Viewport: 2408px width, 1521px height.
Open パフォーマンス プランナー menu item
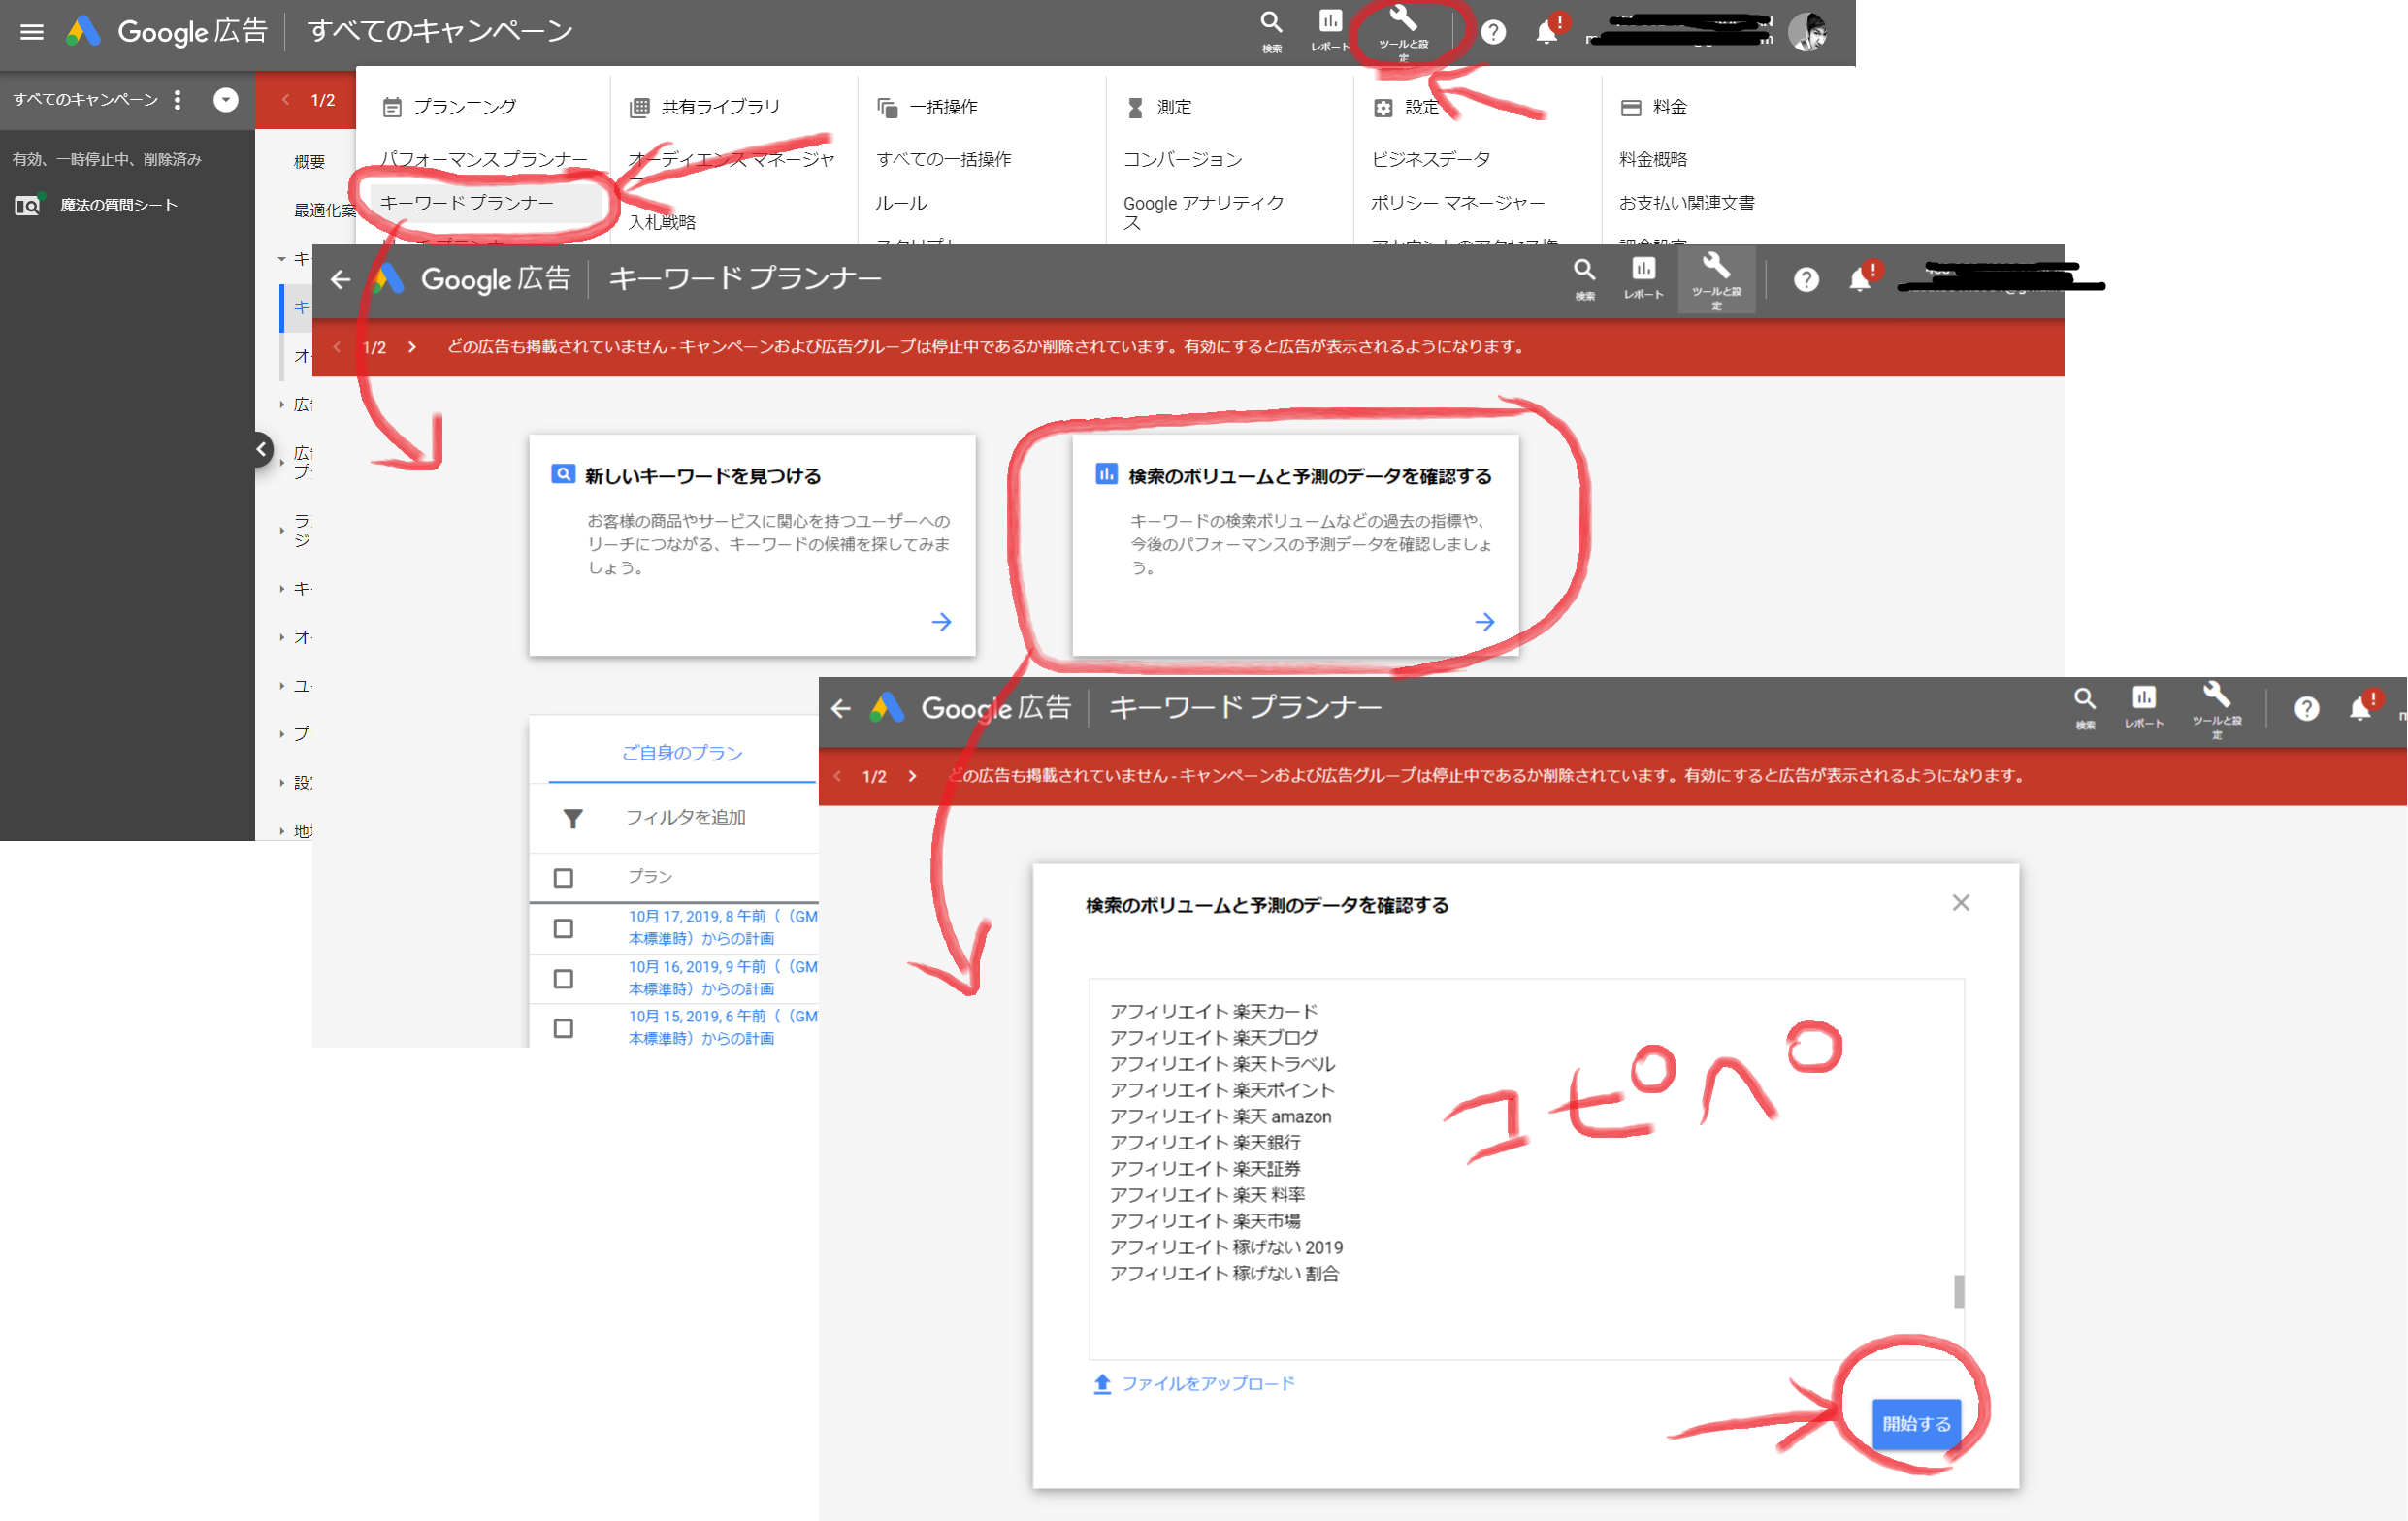click(x=484, y=159)
